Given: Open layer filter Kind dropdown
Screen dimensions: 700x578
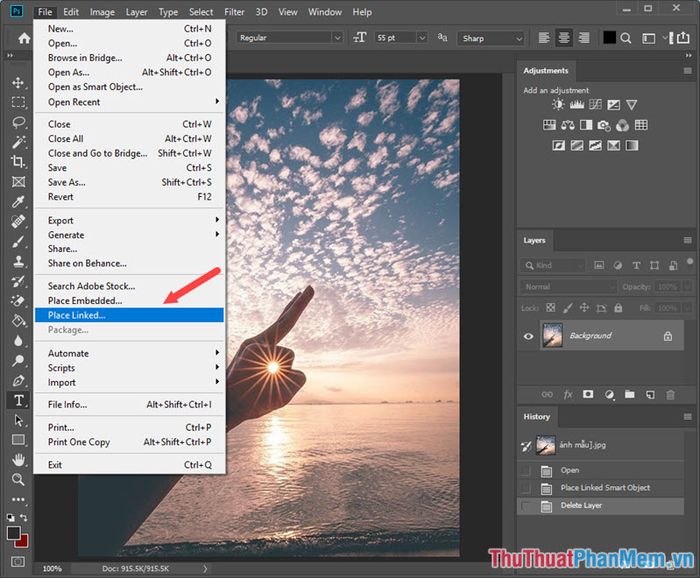Looking at the screenshot, I should tap(553, 266).
